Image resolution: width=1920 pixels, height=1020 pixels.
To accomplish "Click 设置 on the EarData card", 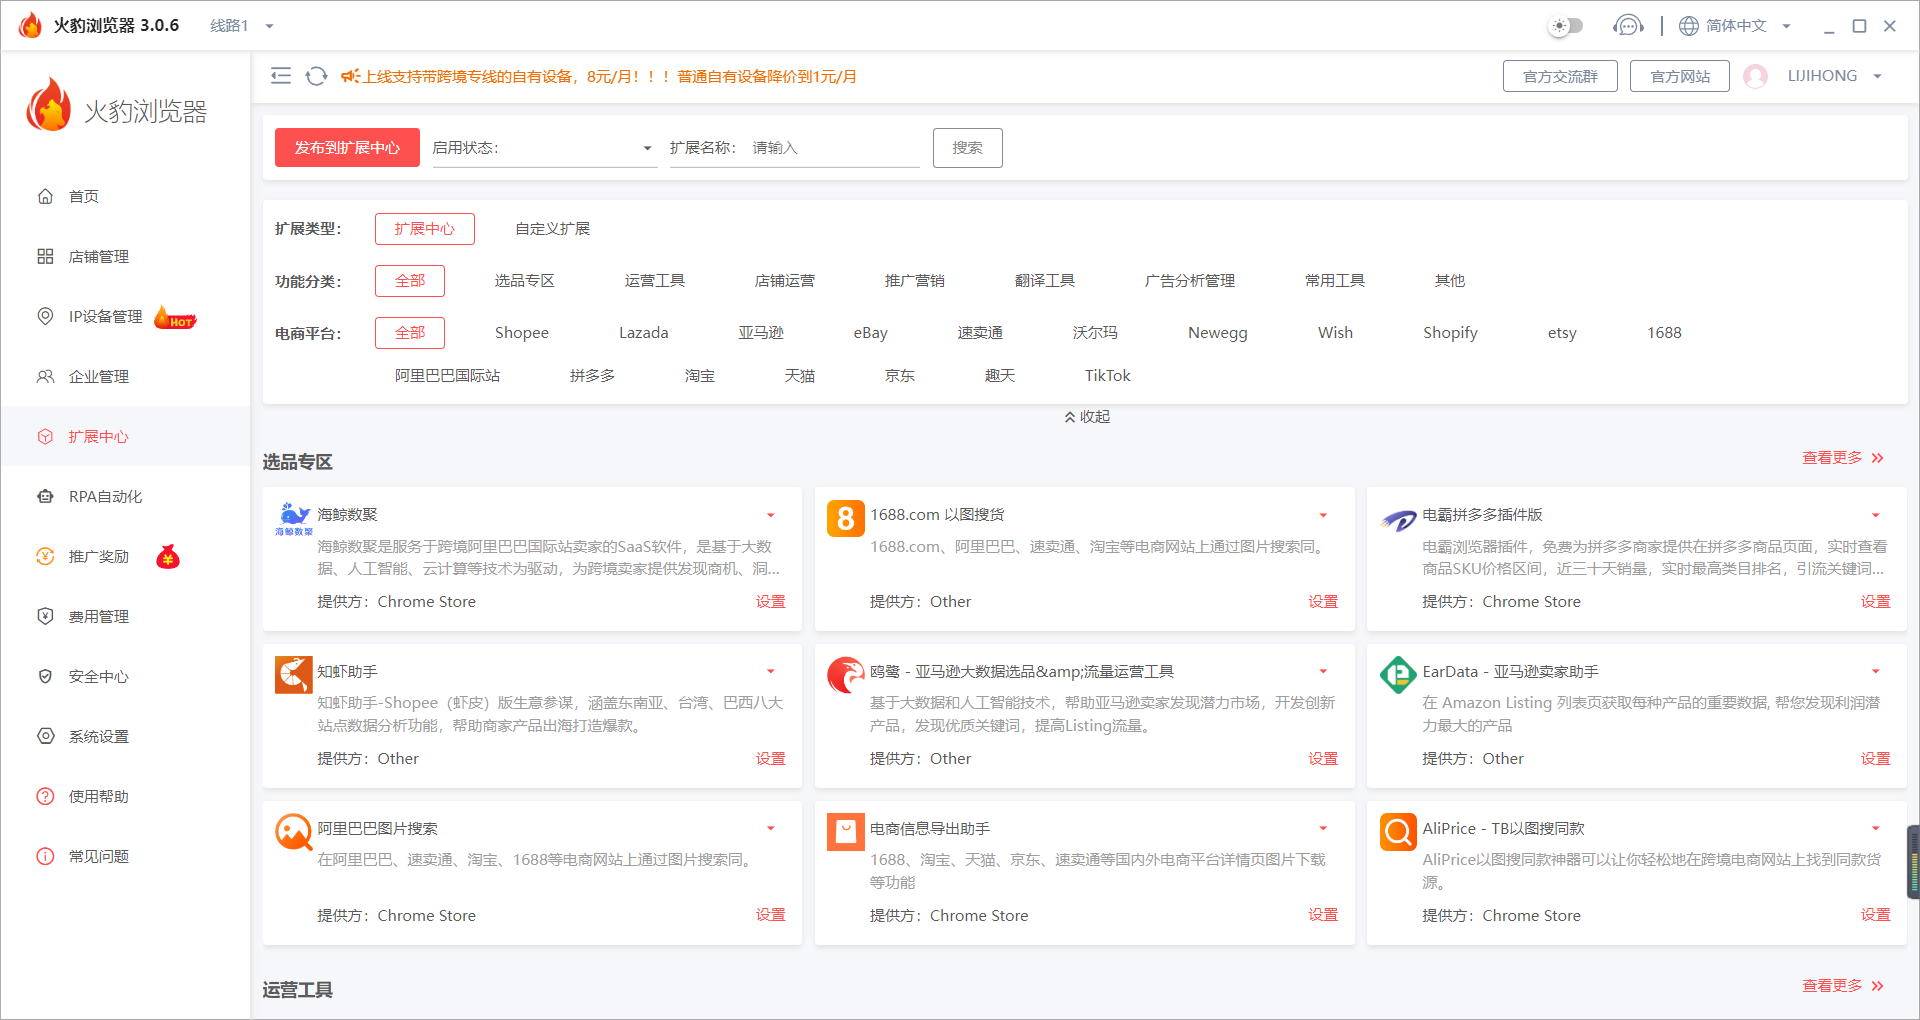I will coord(1876,759).
